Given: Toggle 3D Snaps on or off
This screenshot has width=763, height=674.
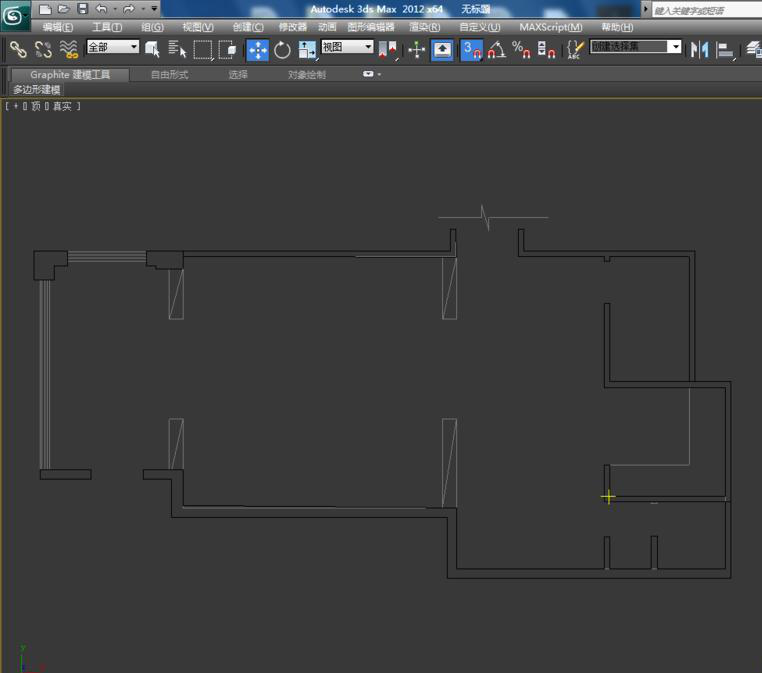Looking at the screenshot, I should (471, 49).
